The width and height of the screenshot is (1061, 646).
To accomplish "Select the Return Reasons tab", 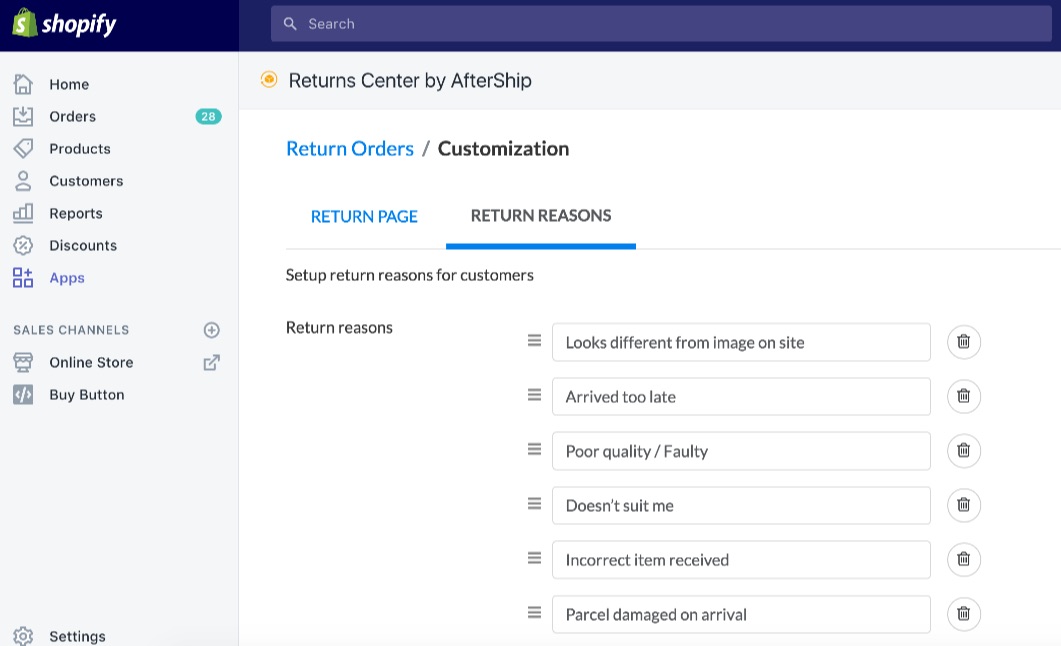I will [x=540, y=216].
